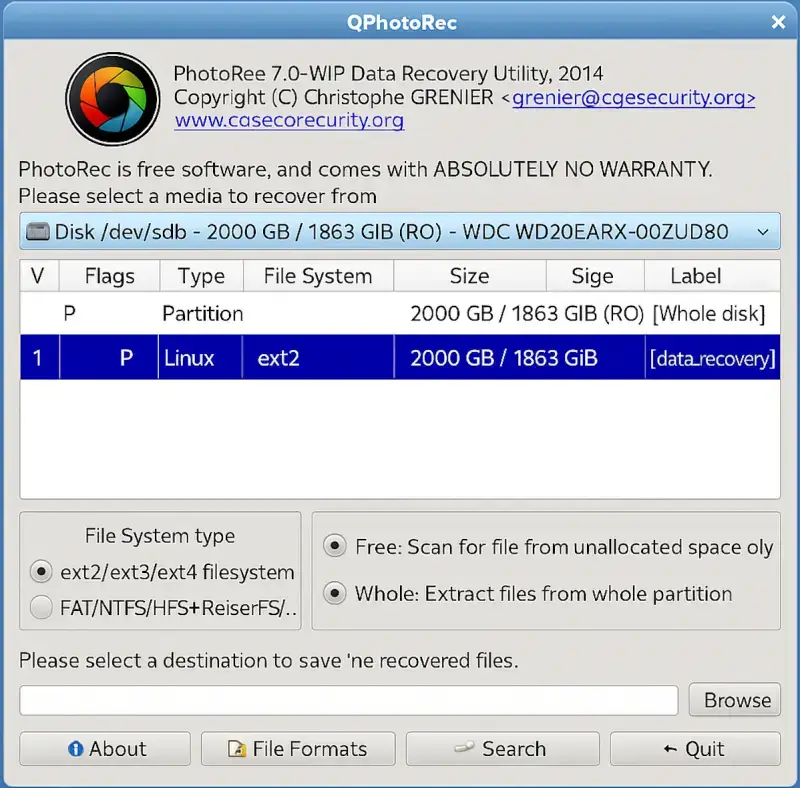This screenshot has height=788, width=800.
Task: Start a search with the Search button
Action: (502, 748)
